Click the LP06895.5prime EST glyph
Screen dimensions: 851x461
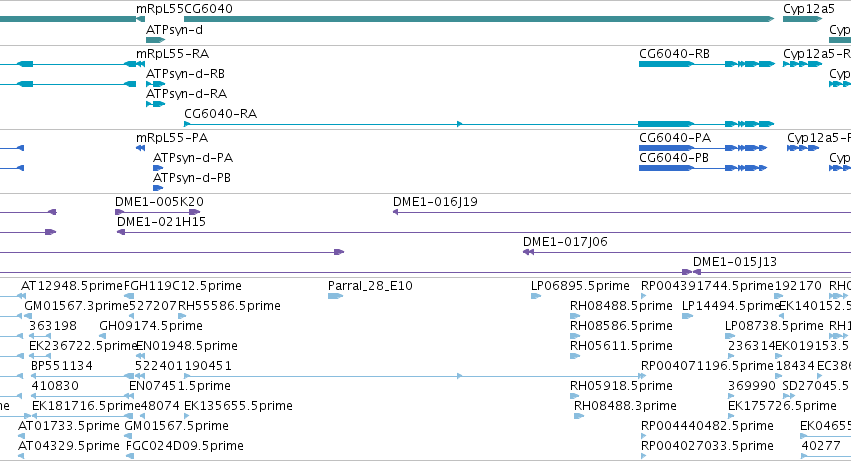click(x=536, y=296)
